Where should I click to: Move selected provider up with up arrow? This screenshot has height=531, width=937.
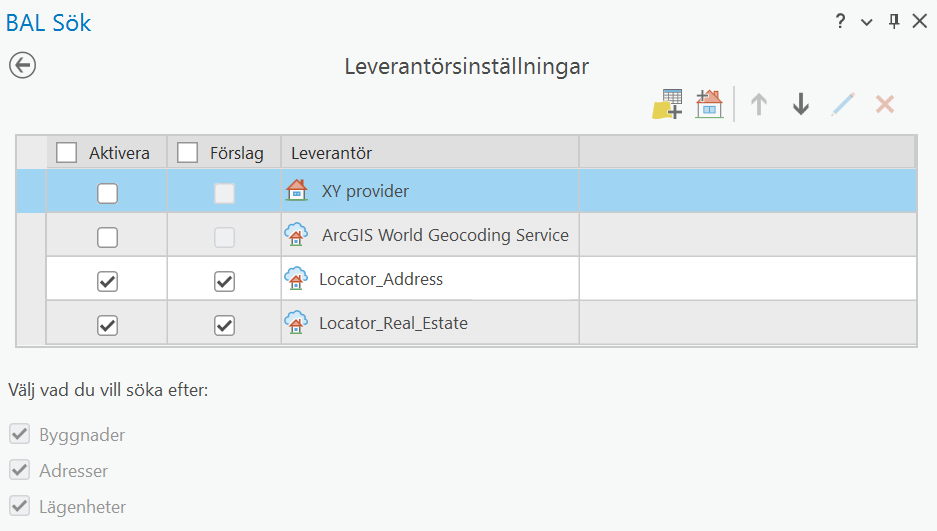pyautogui.click(x=759, y=104)
